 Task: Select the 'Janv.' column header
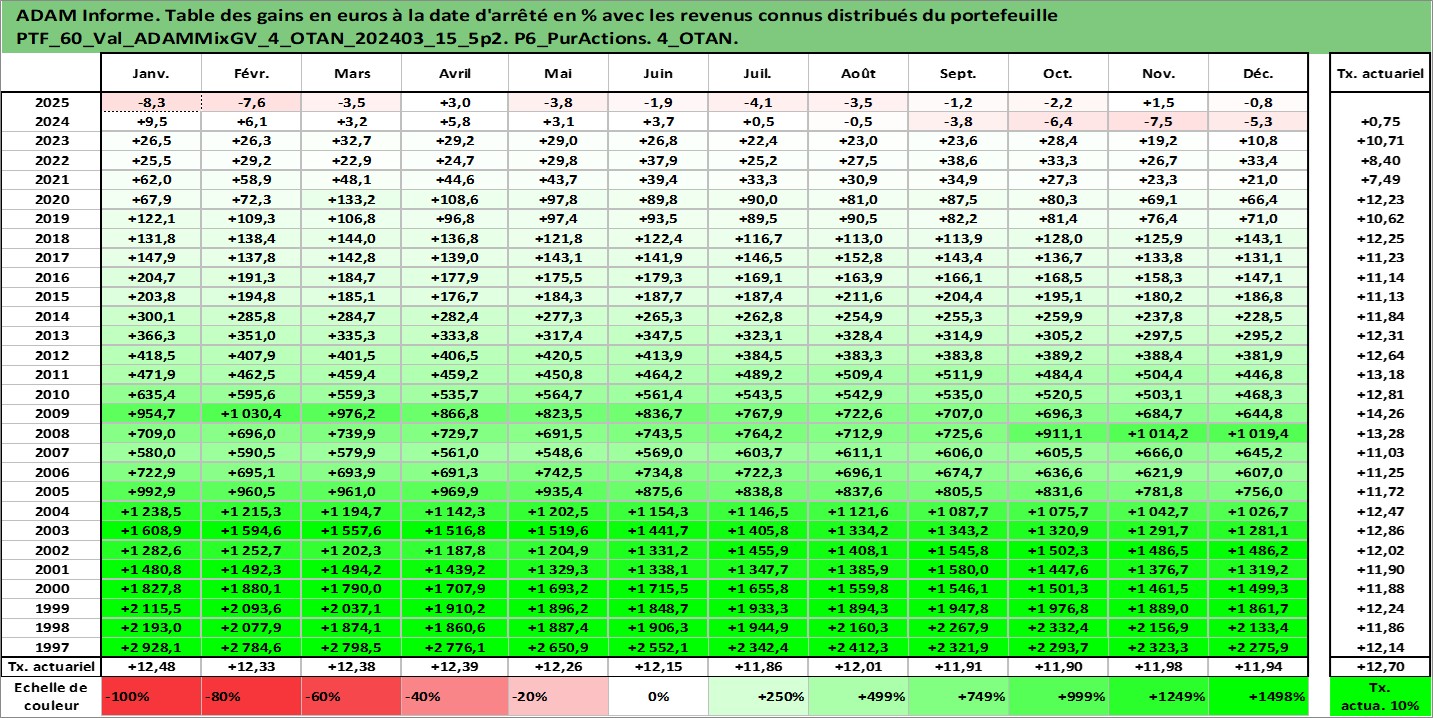click(x=151, y=74)
